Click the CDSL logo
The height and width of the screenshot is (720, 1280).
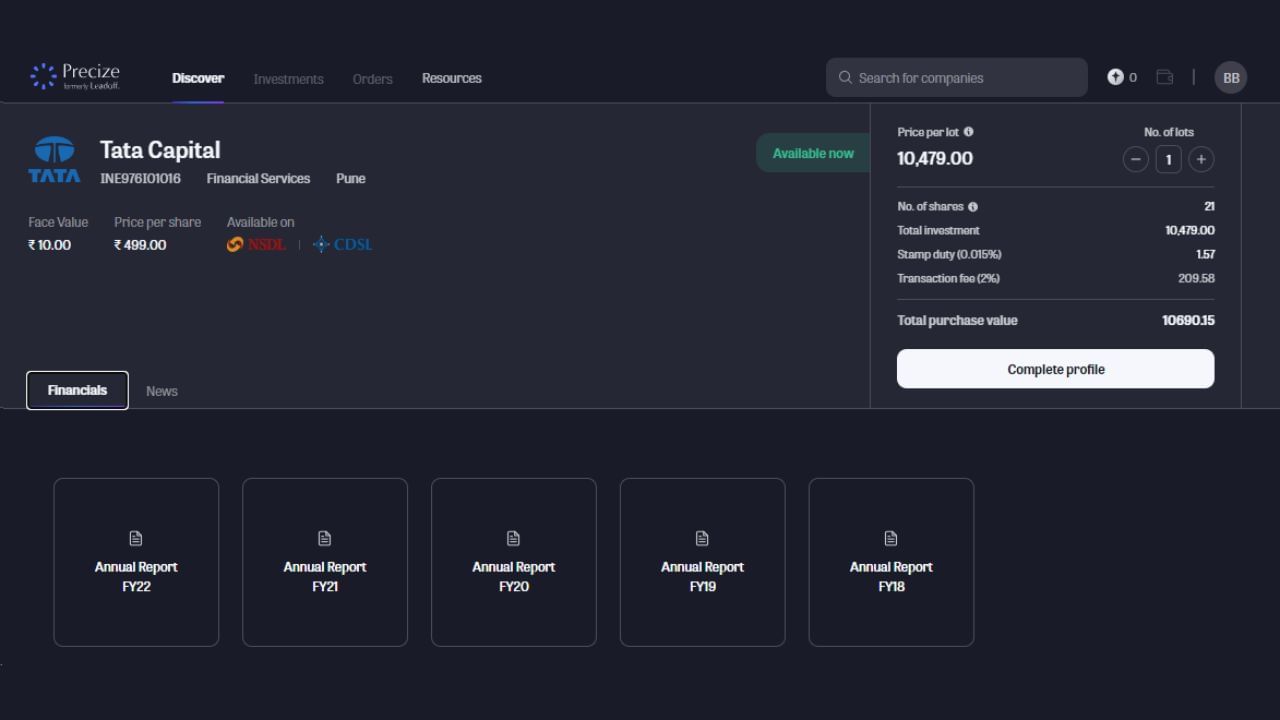pyautogui.click(x=342, y=244)
